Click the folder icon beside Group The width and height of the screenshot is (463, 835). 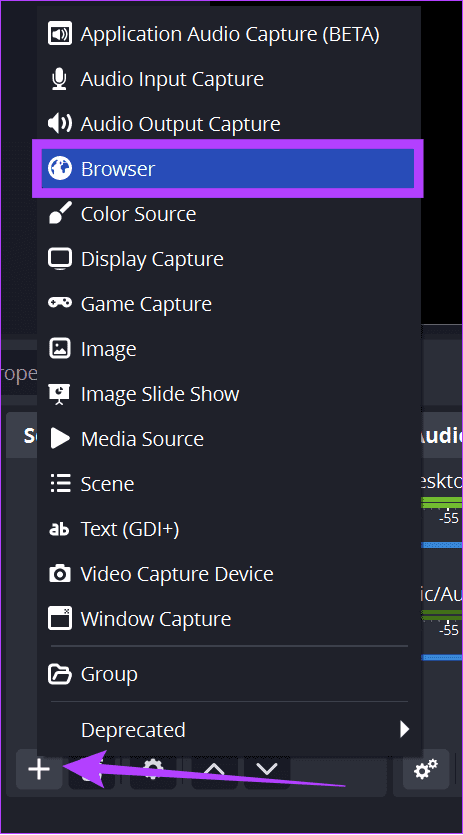pyautogui.click(x=60, y=674)
